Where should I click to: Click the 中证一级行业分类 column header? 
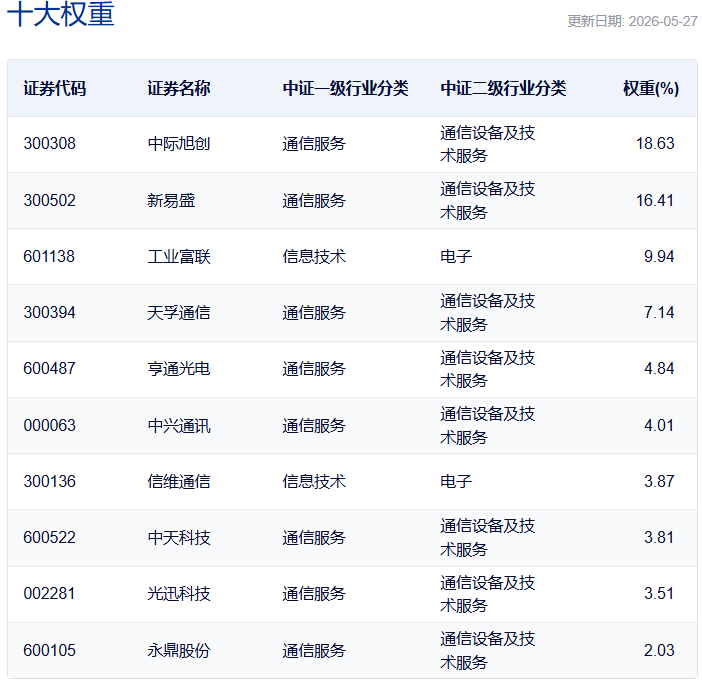coord(345,88)
